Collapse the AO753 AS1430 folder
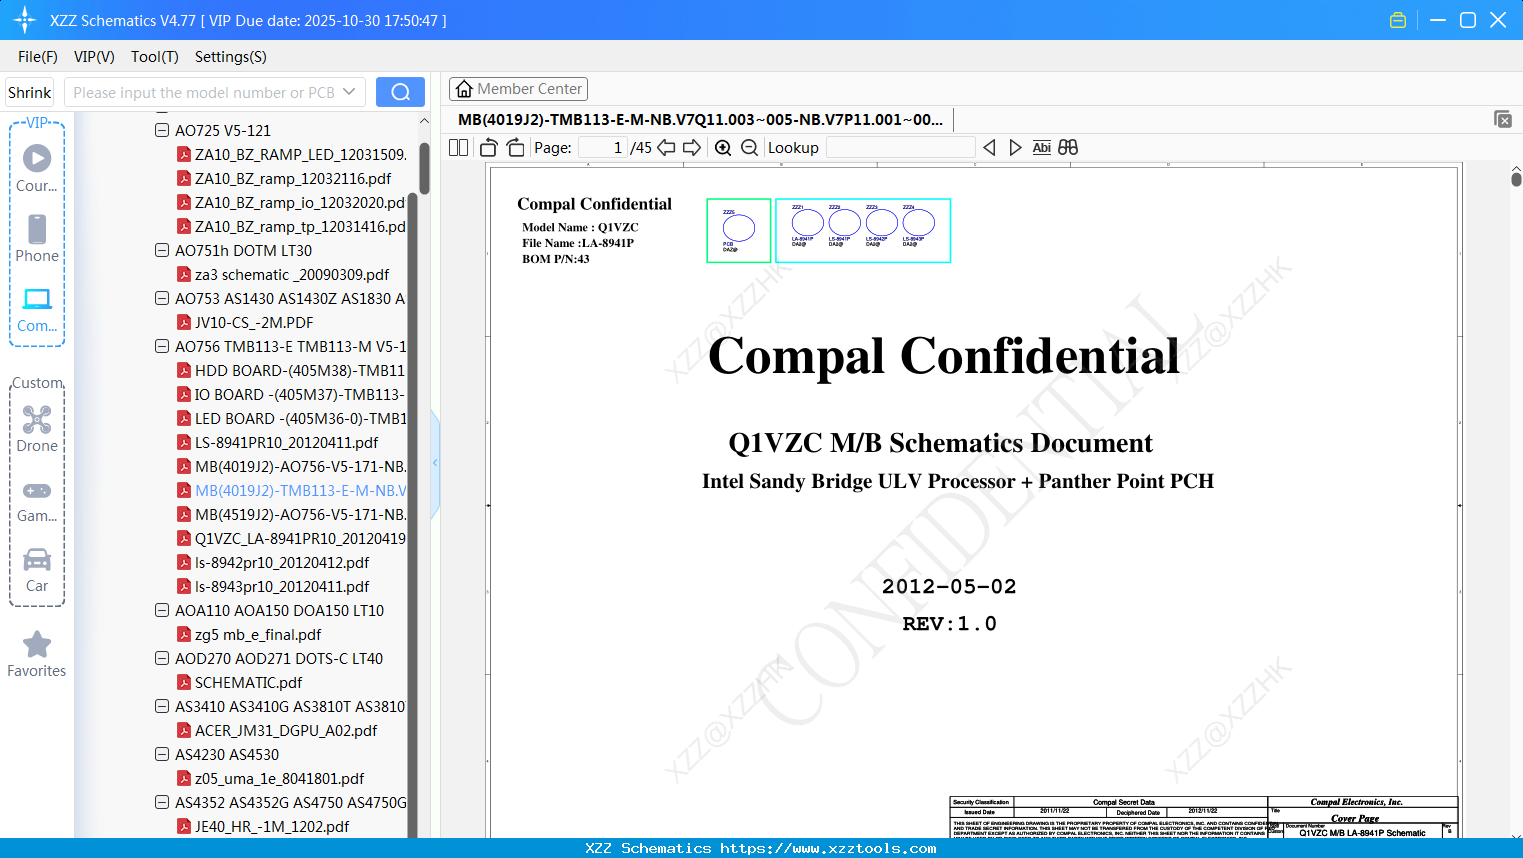 tap(162, 298)
